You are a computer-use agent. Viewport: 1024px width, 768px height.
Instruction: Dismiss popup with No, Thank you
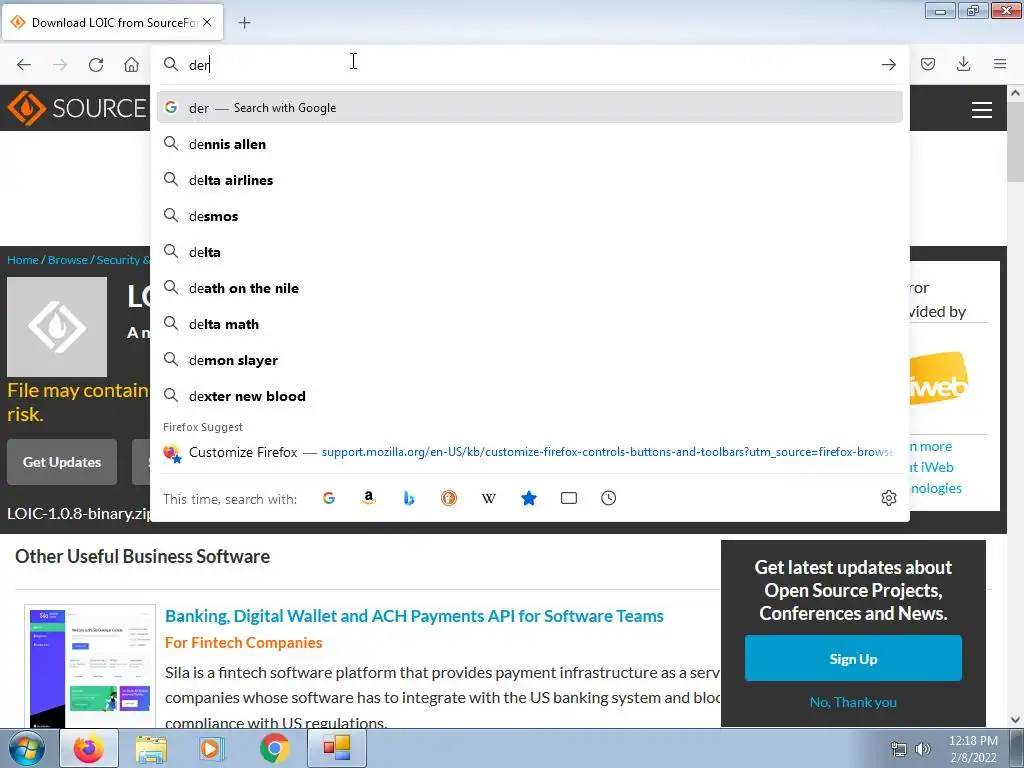[x=853, y=702]
